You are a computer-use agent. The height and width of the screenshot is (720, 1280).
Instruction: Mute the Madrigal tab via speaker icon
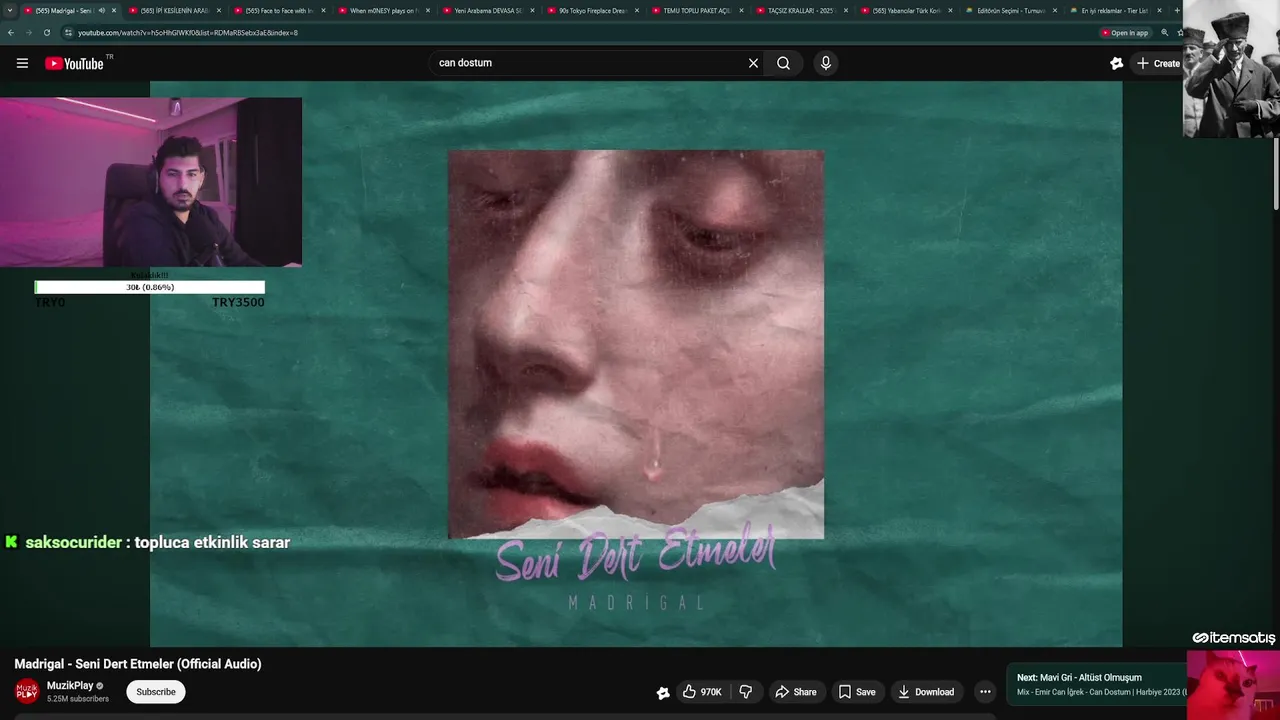[101, 10]
